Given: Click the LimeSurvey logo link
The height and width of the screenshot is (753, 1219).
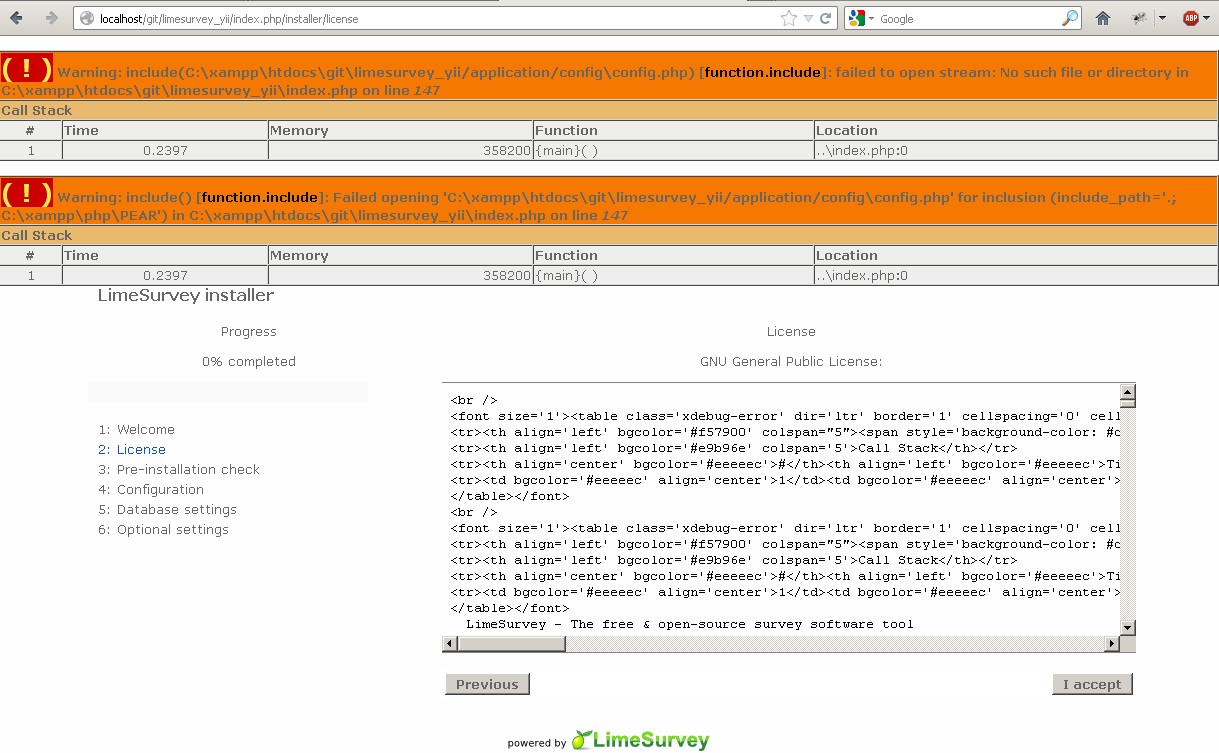Looking at the screenshot, I should pyautogui.click(x=640, y=741).
